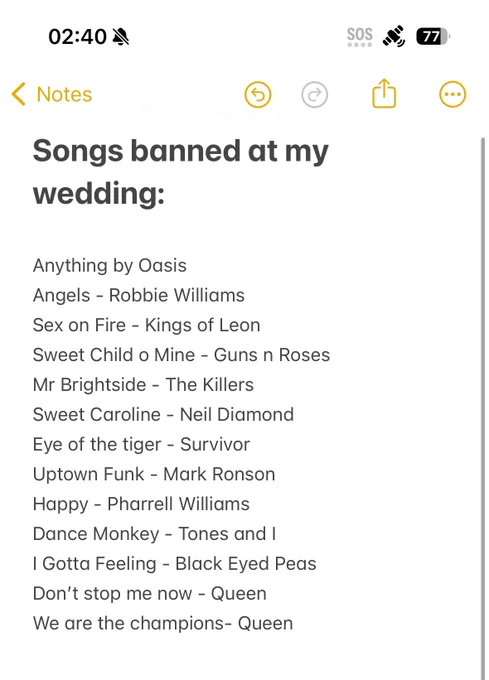489x680 pixels.
Task: Tap the 'Dance Monkey - Tones and I' line
Action: click(x=154, y=534)
